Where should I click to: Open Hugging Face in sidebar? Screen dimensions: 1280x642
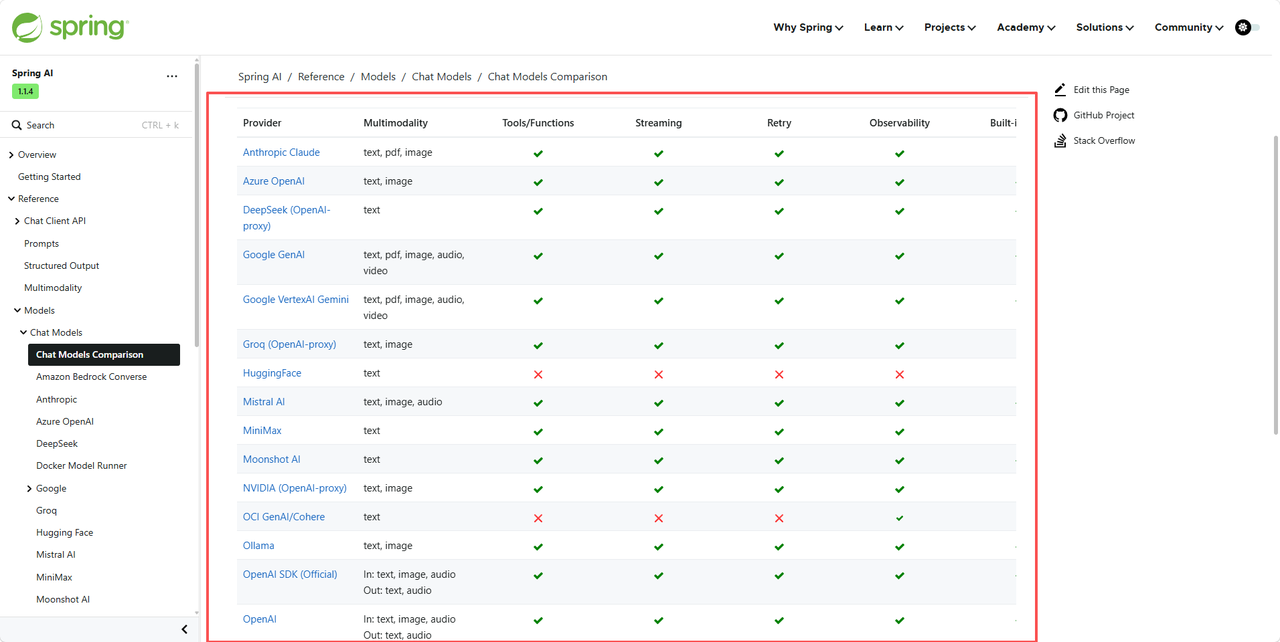point(64,533)
